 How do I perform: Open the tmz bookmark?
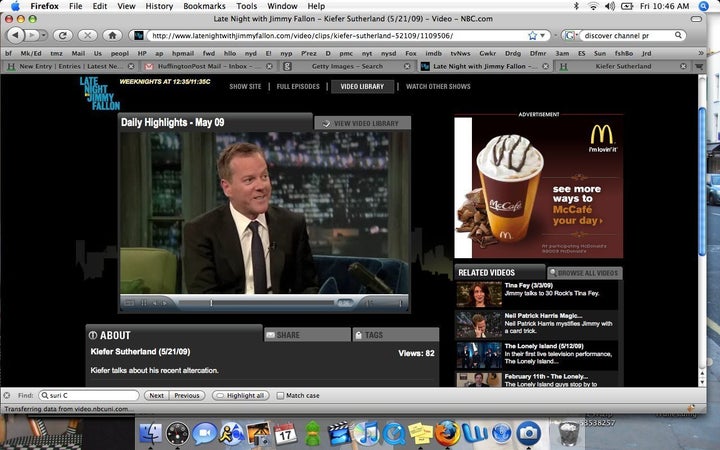[56, 53]
